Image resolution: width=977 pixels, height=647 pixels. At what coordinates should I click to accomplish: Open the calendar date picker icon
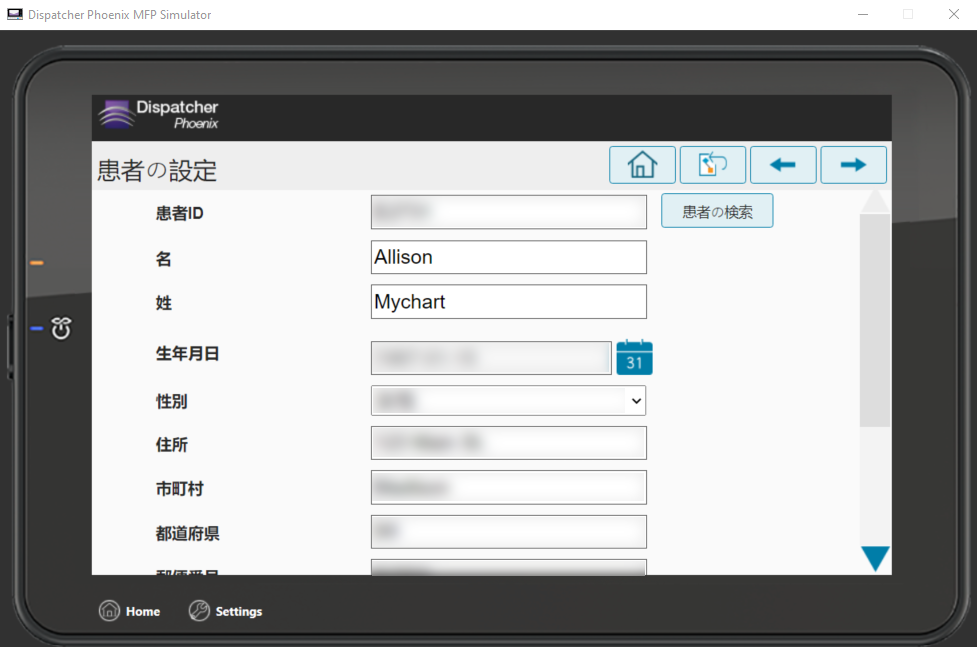(x=634, y=358)
